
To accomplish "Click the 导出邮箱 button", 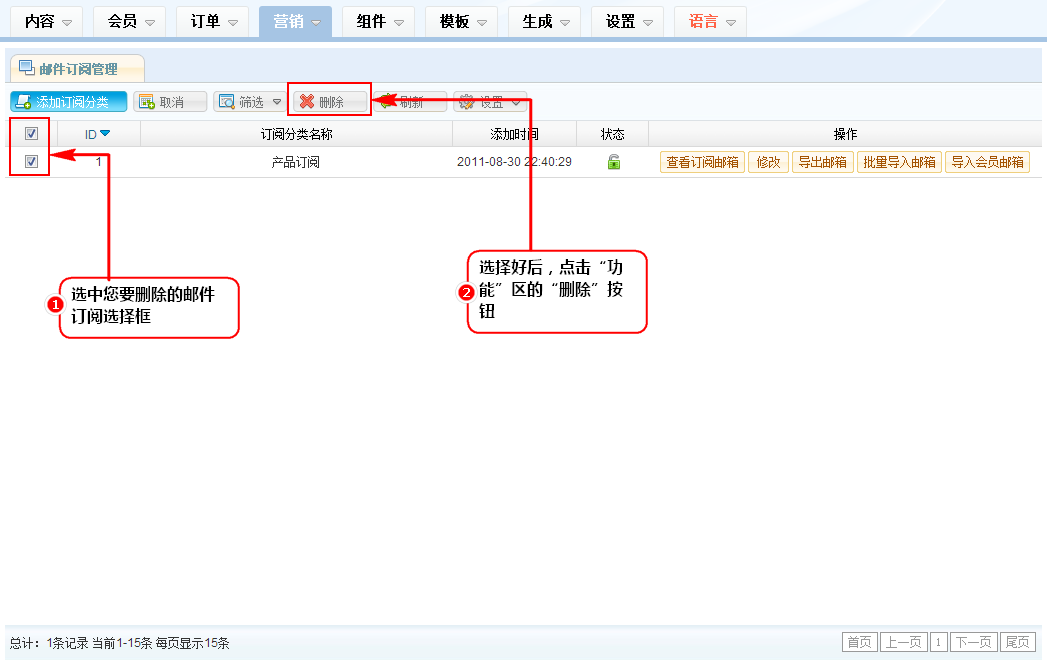I will [822, 162].
